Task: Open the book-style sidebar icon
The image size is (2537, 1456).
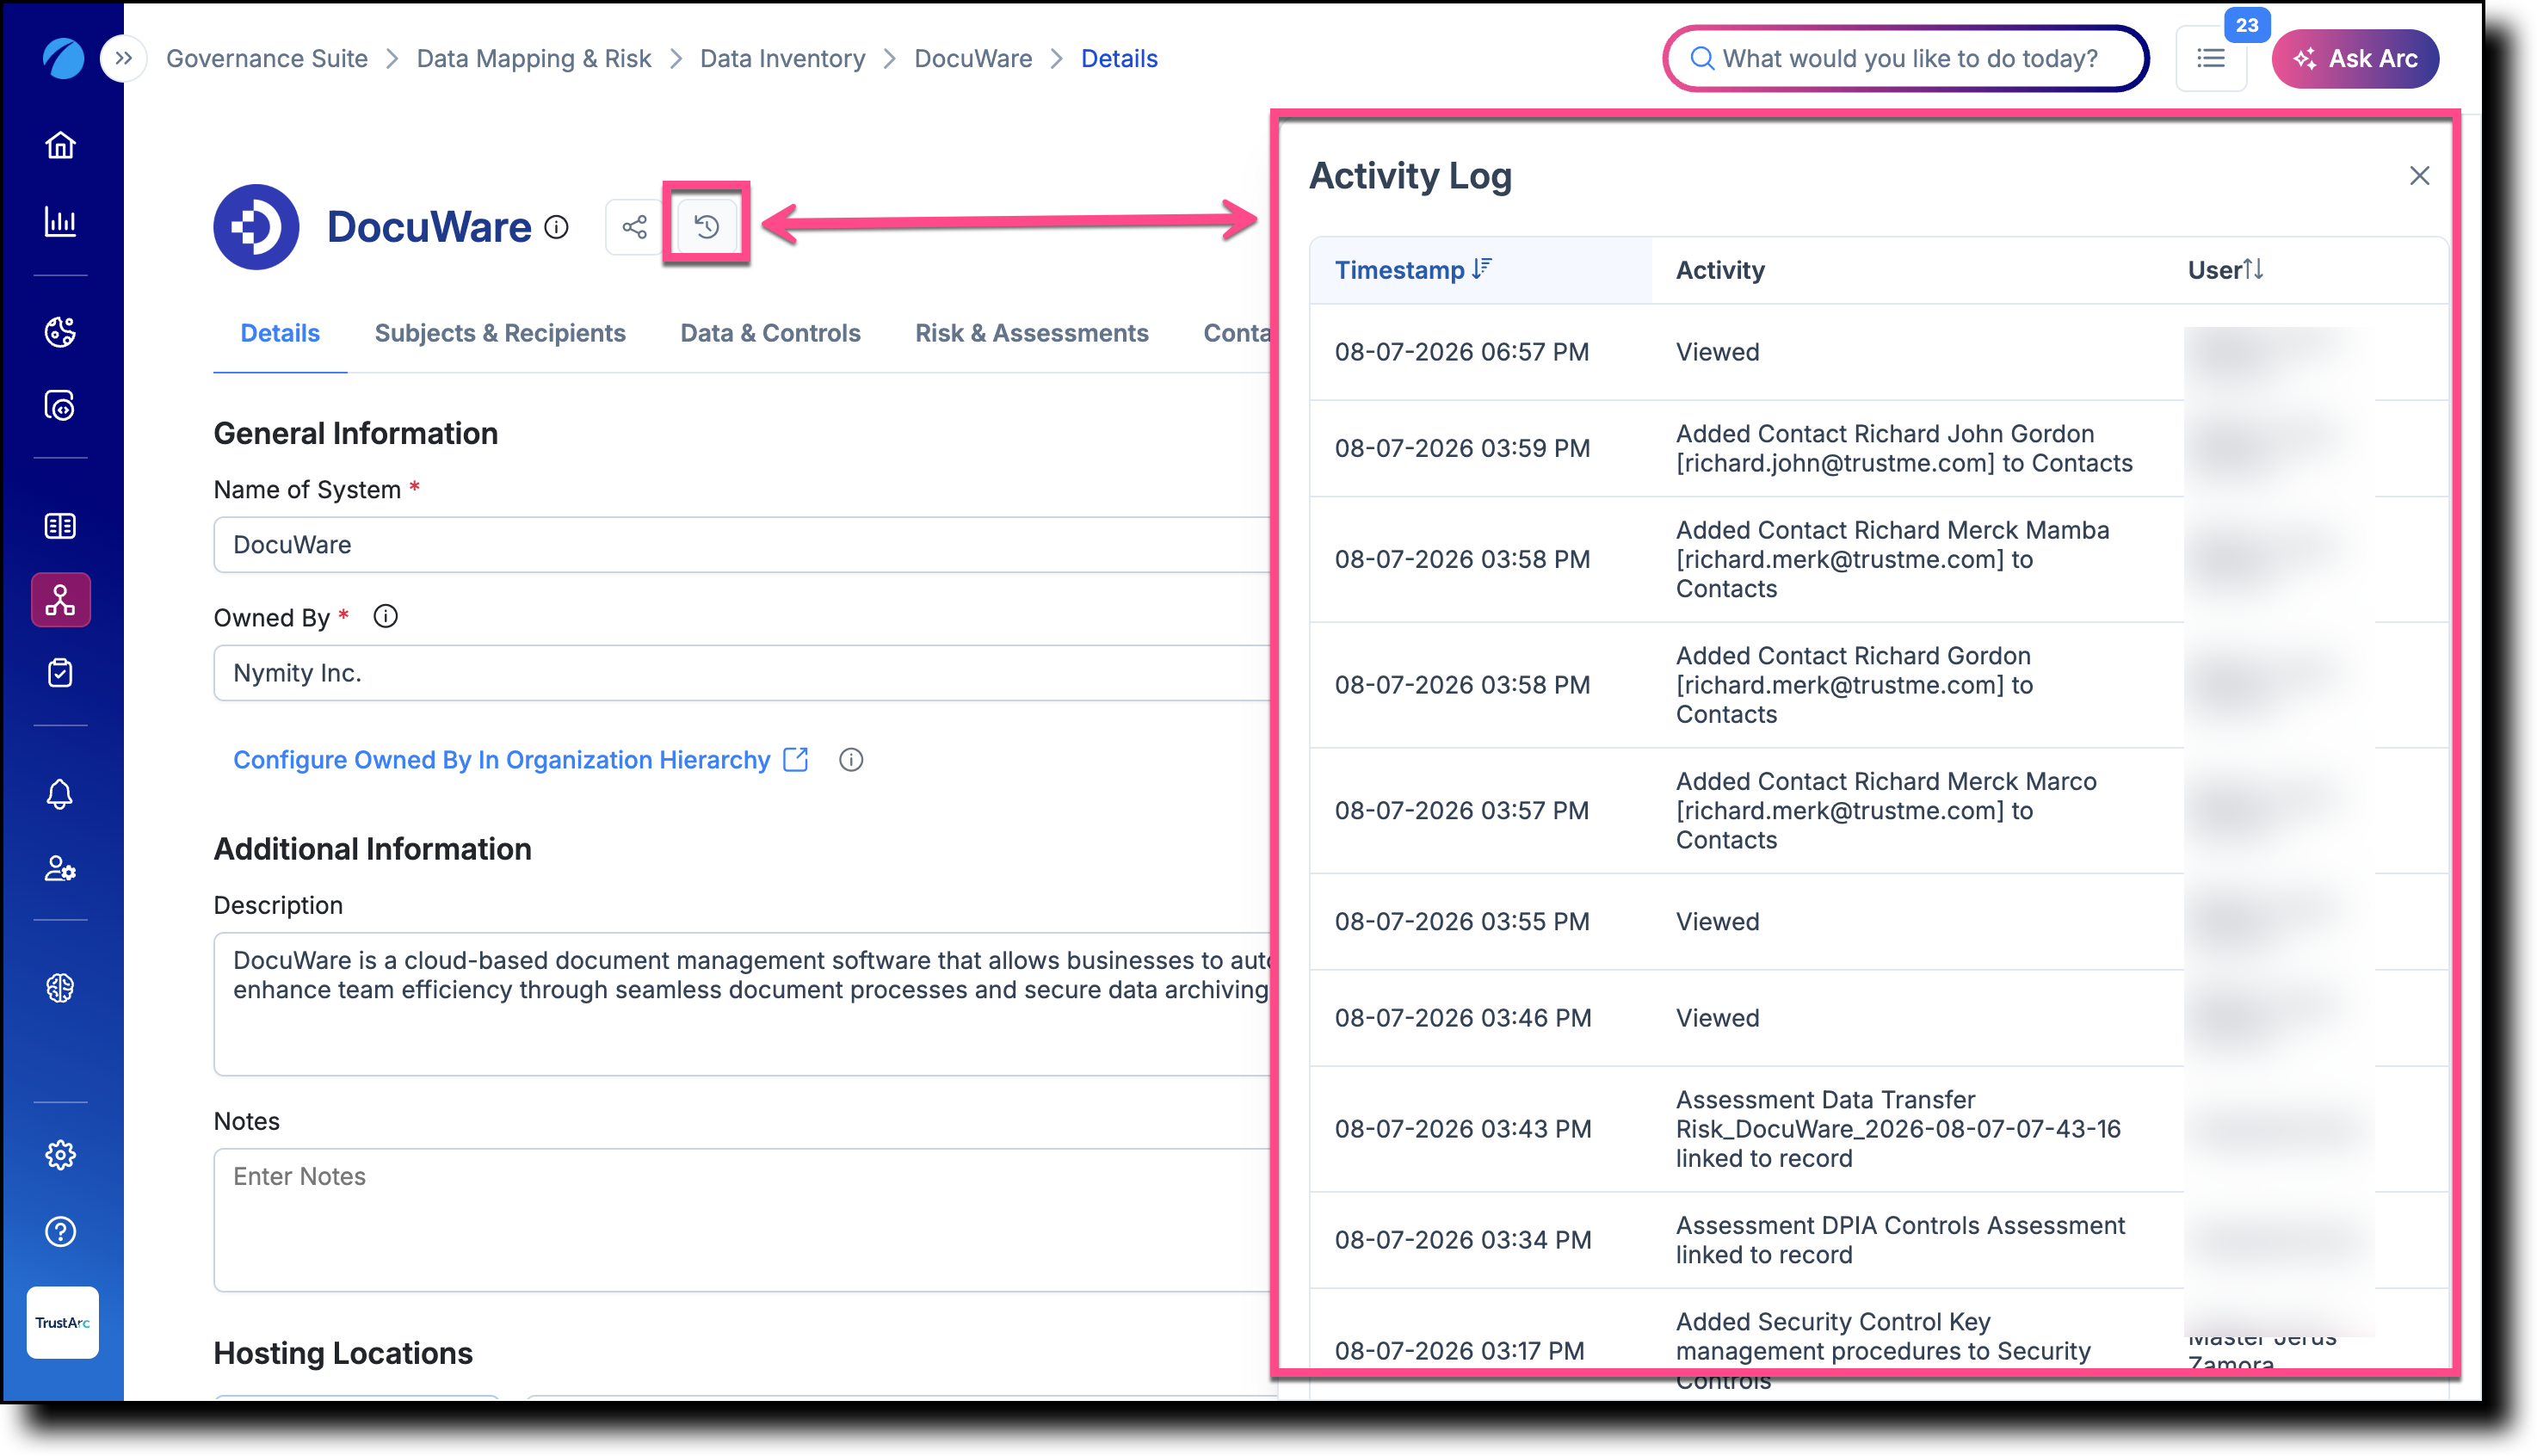Action: point(60,526)
